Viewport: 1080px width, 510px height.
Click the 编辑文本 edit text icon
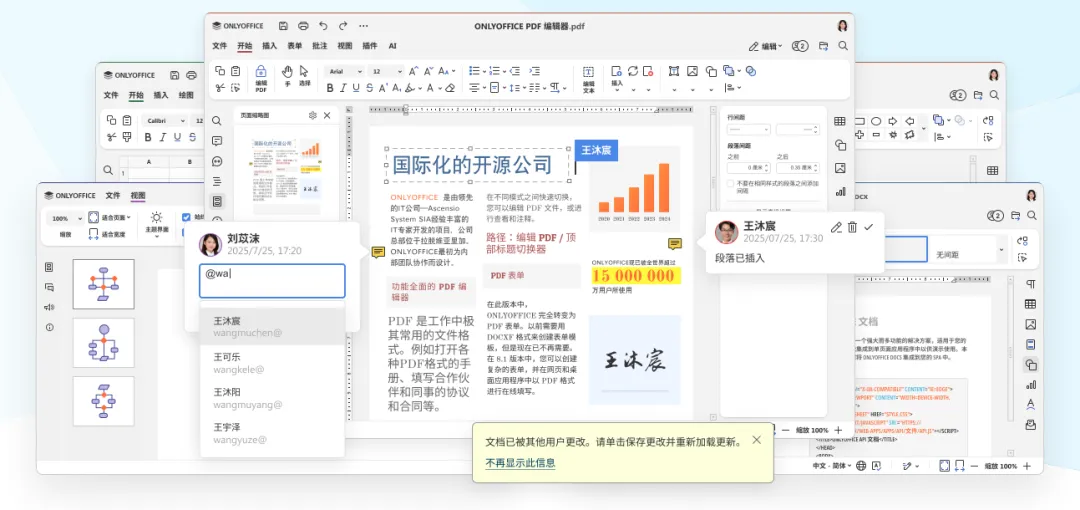pyautogui.click(x=589, y=79)
